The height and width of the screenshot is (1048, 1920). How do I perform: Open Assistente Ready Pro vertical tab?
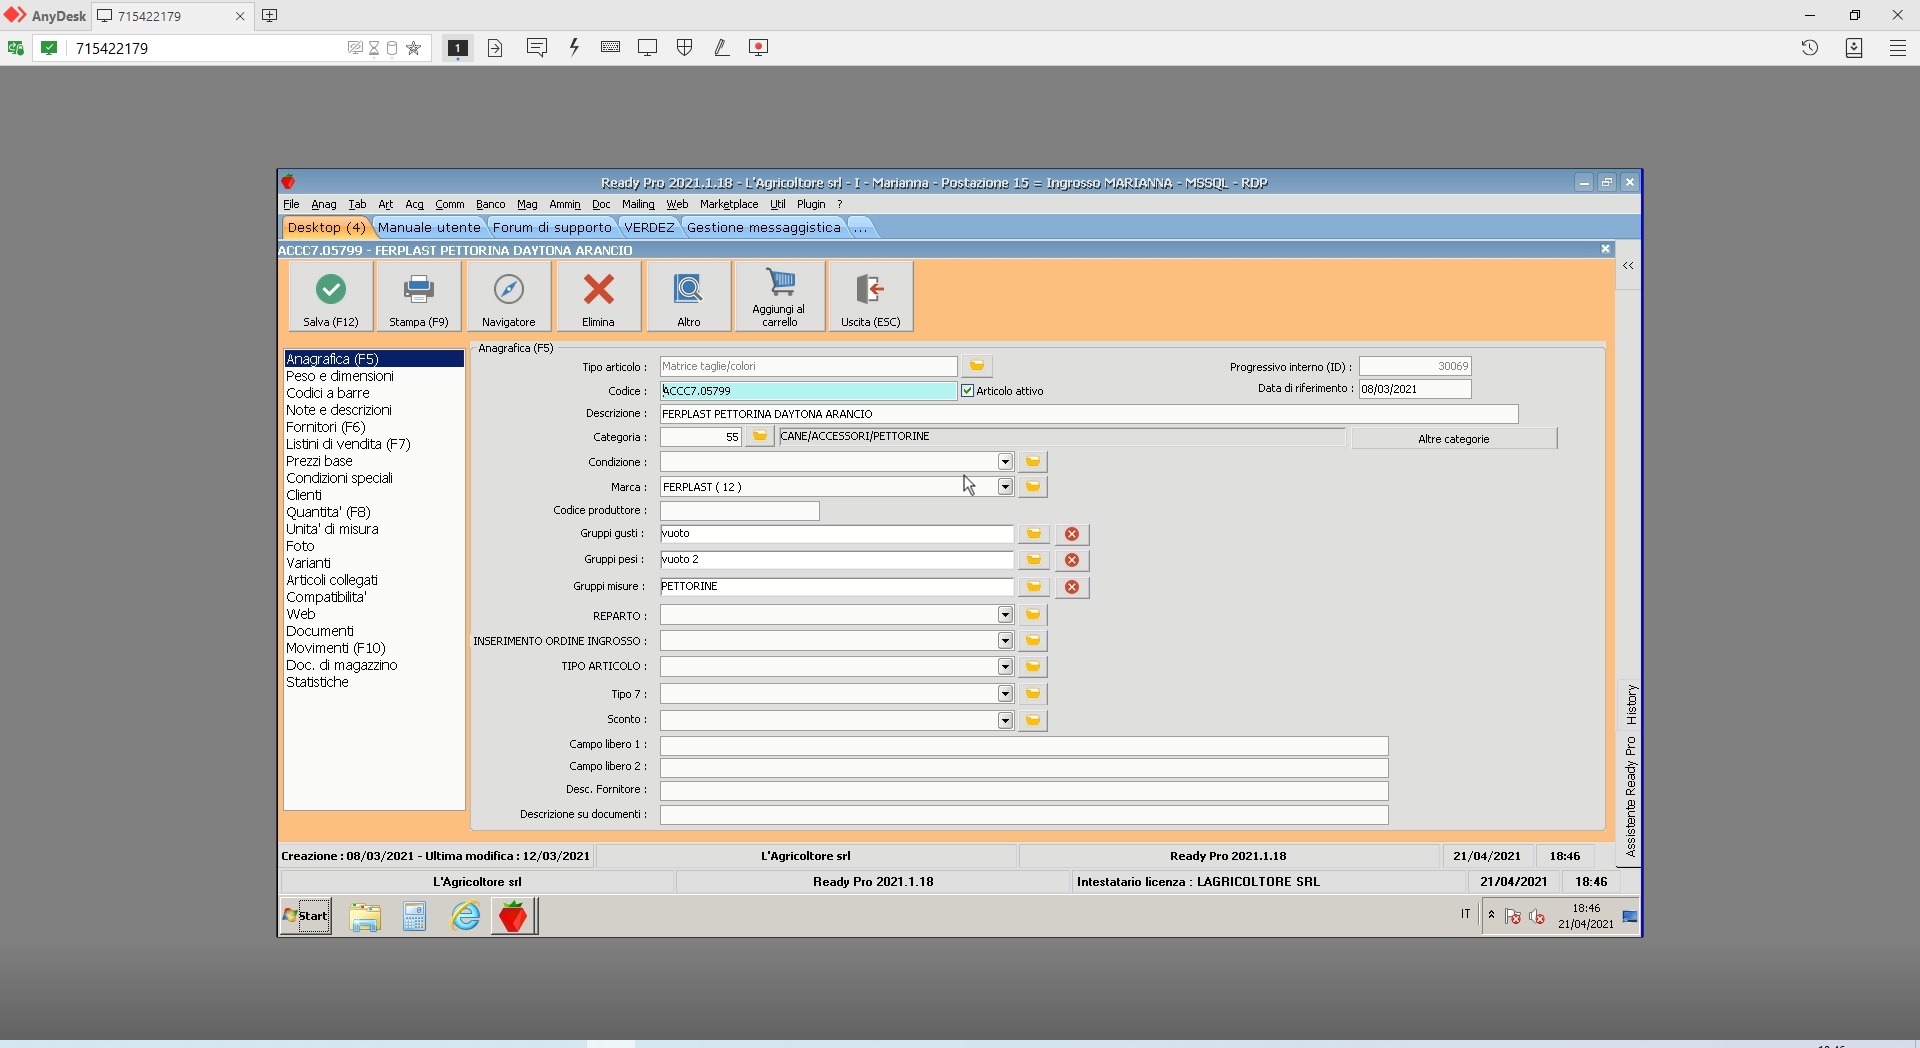tap(1631, 797)
